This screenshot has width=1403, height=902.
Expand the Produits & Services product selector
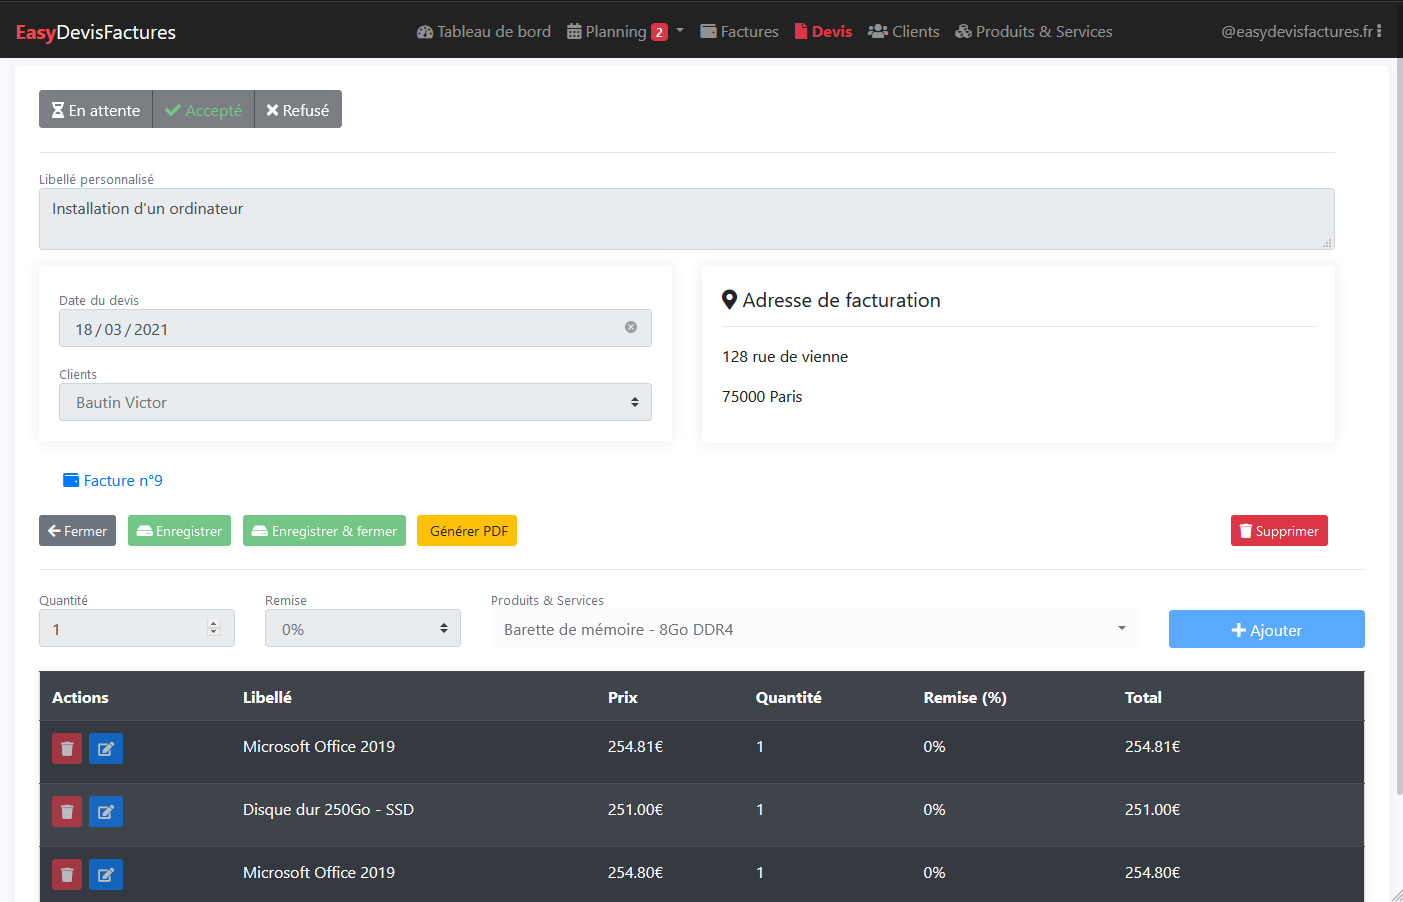pyautogui.click(x=814, y=629)
